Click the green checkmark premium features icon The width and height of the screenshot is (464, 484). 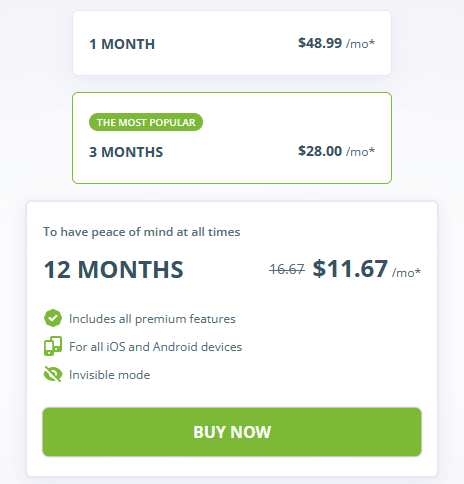53,318
